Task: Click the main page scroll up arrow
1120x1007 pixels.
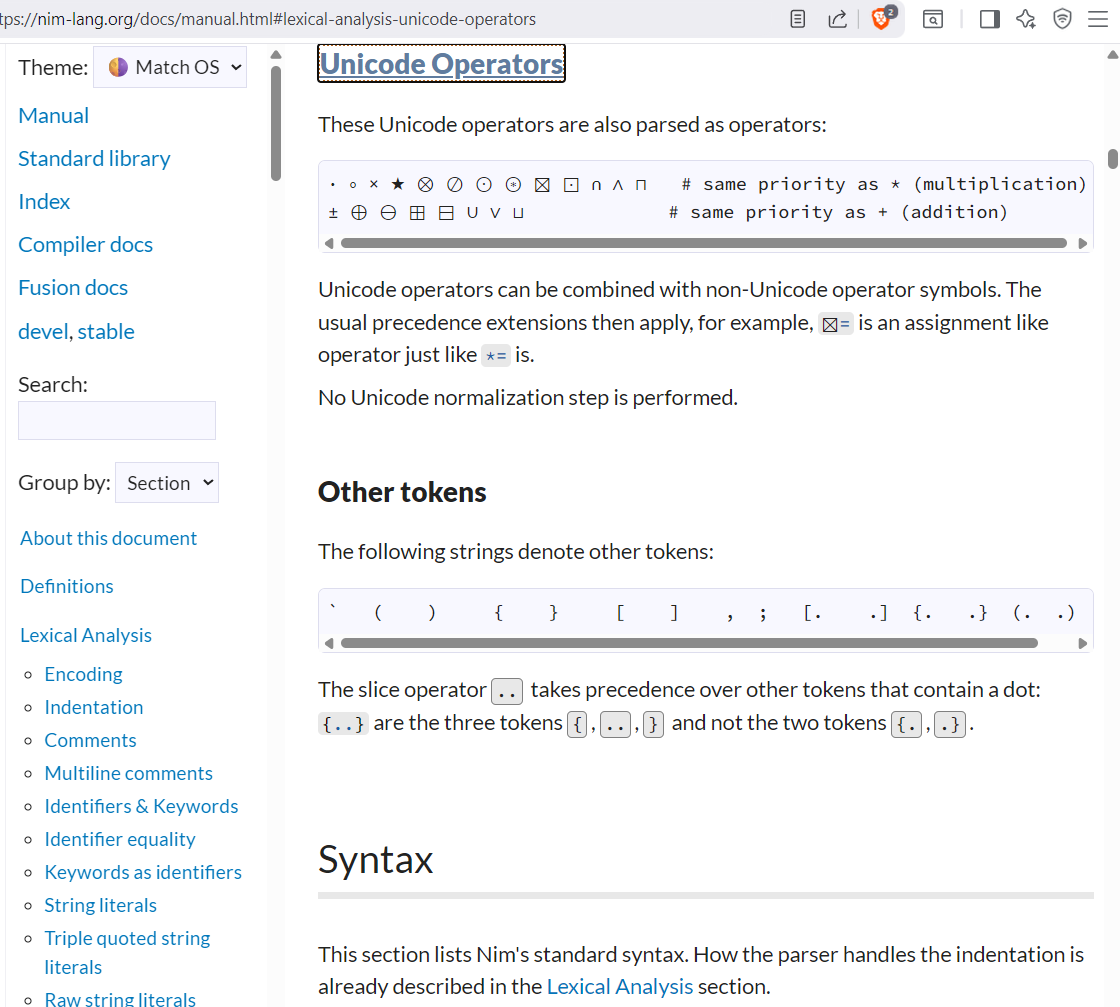Action: pos(1113,55)
